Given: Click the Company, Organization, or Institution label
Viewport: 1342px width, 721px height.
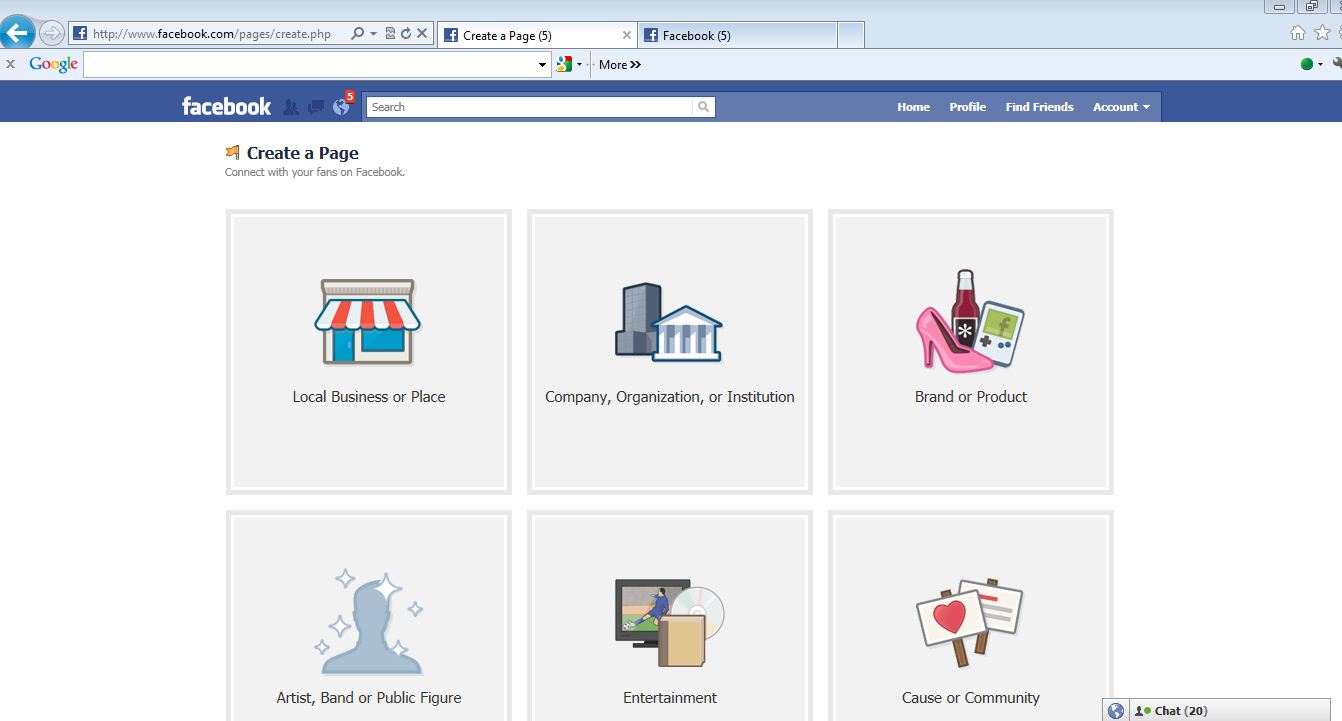Looking at the screenshot, I should click(670, 397).
